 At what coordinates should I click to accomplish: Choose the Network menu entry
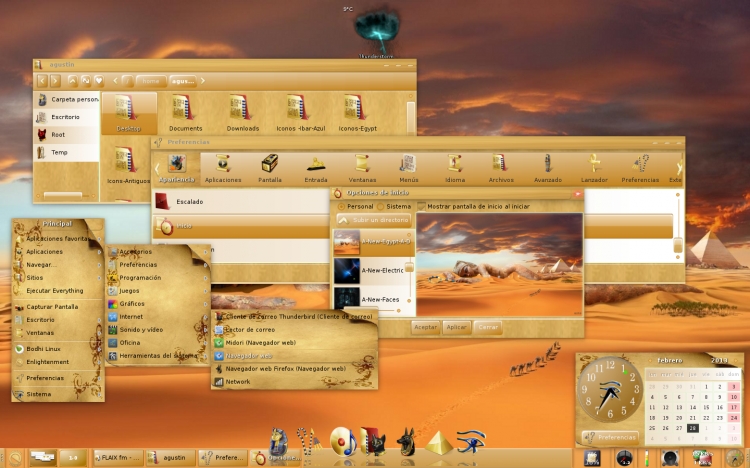(x=294, y=381)
